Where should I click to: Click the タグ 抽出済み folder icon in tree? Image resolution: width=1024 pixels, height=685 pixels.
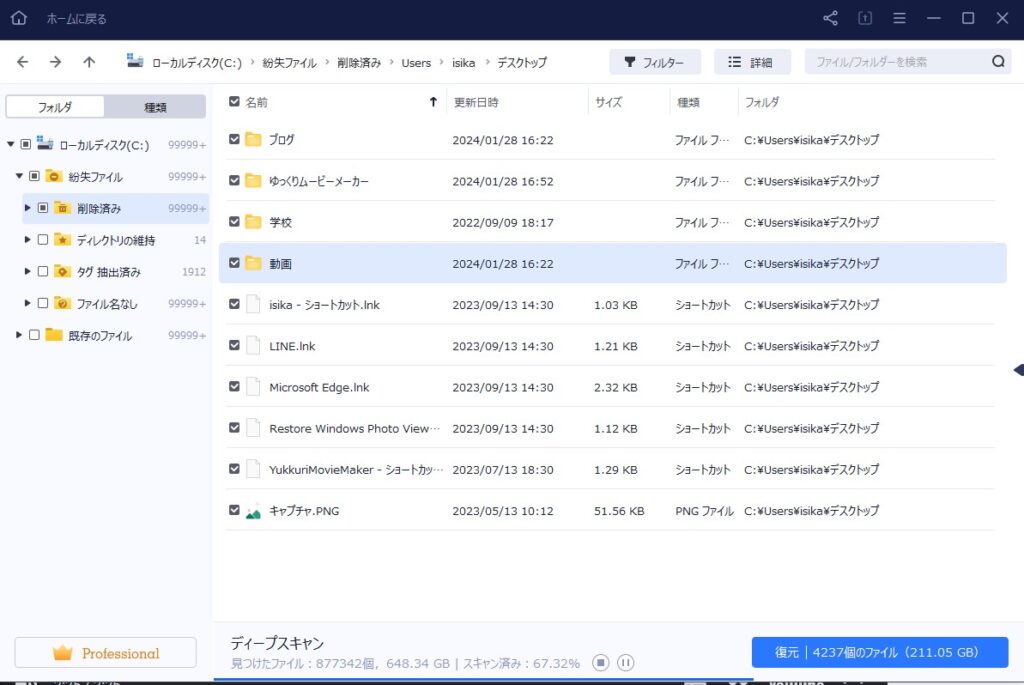tap(62, 271)
